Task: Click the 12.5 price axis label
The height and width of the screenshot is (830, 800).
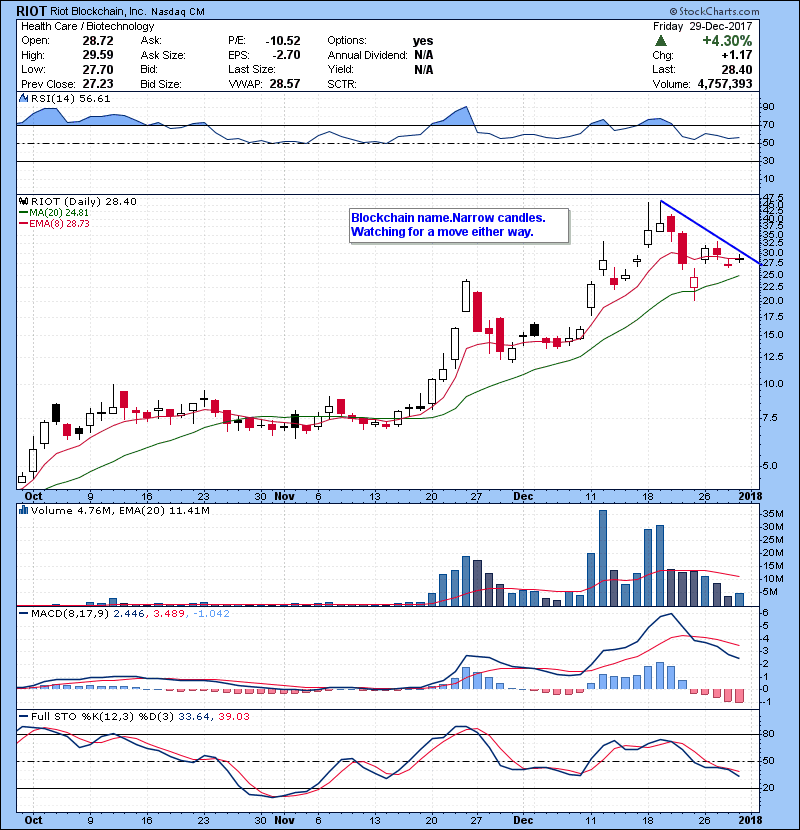Action: pos(773,357)
